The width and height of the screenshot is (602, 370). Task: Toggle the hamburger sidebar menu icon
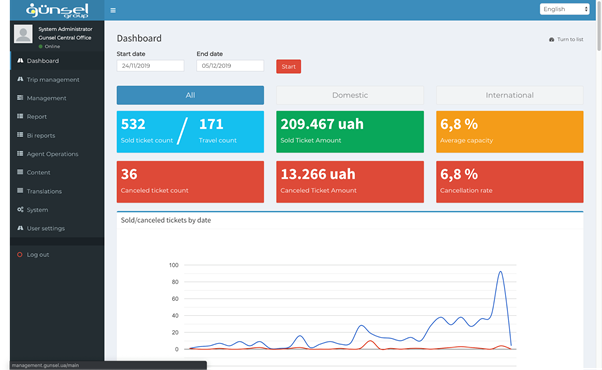click(x=113, y=10)
